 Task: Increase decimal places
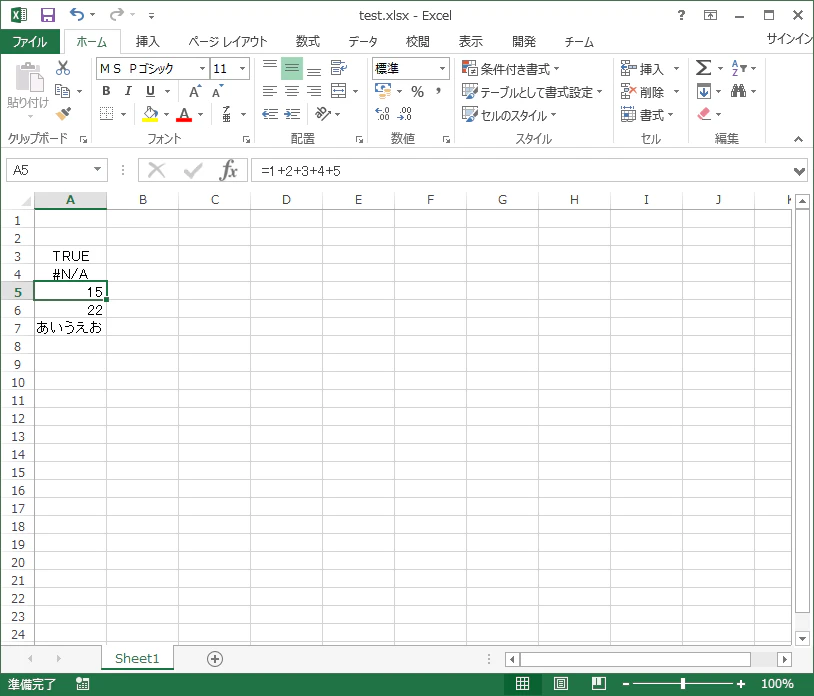point(382,114)
